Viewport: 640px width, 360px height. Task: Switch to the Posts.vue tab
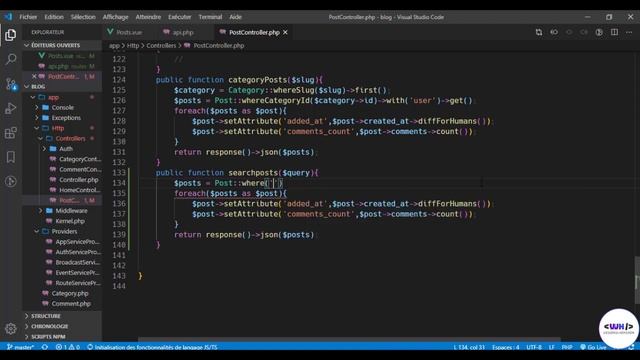[129, 32]
